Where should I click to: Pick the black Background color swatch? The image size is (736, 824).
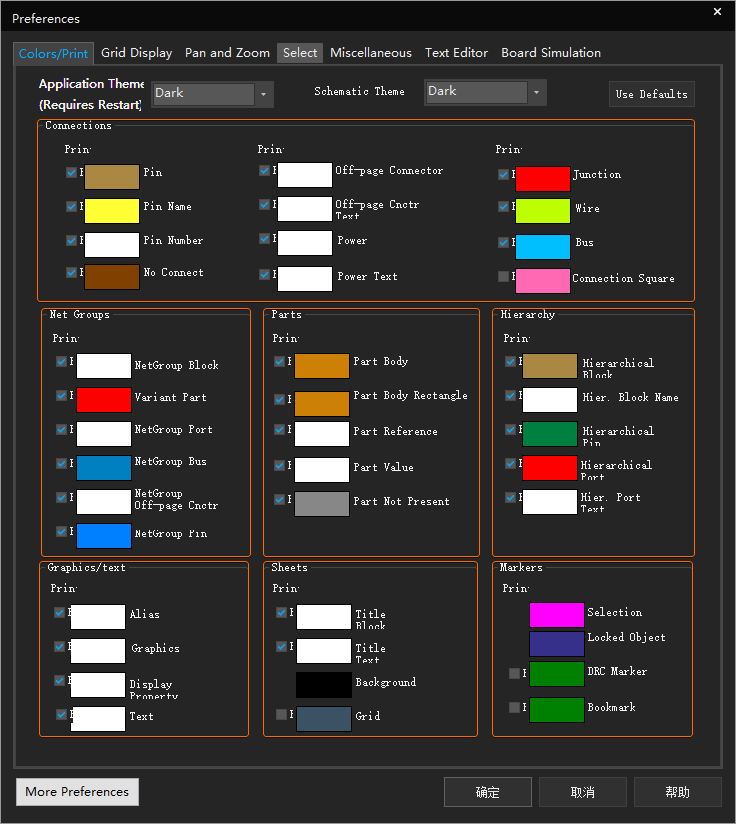pos(323,685)
